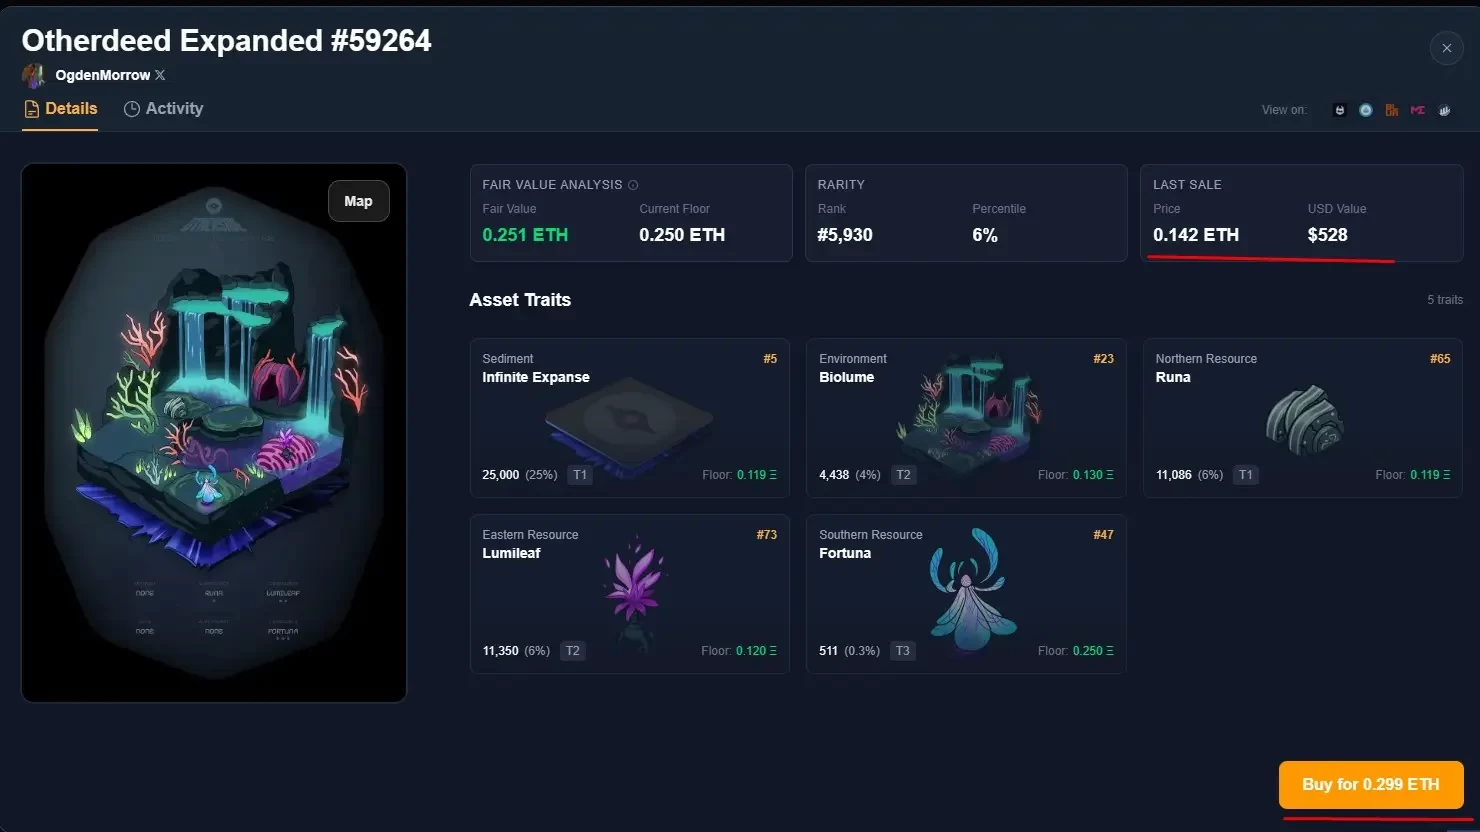Switch to the Activity tab
Screen dimensions: 1480x832
click(x=163, y=108)
